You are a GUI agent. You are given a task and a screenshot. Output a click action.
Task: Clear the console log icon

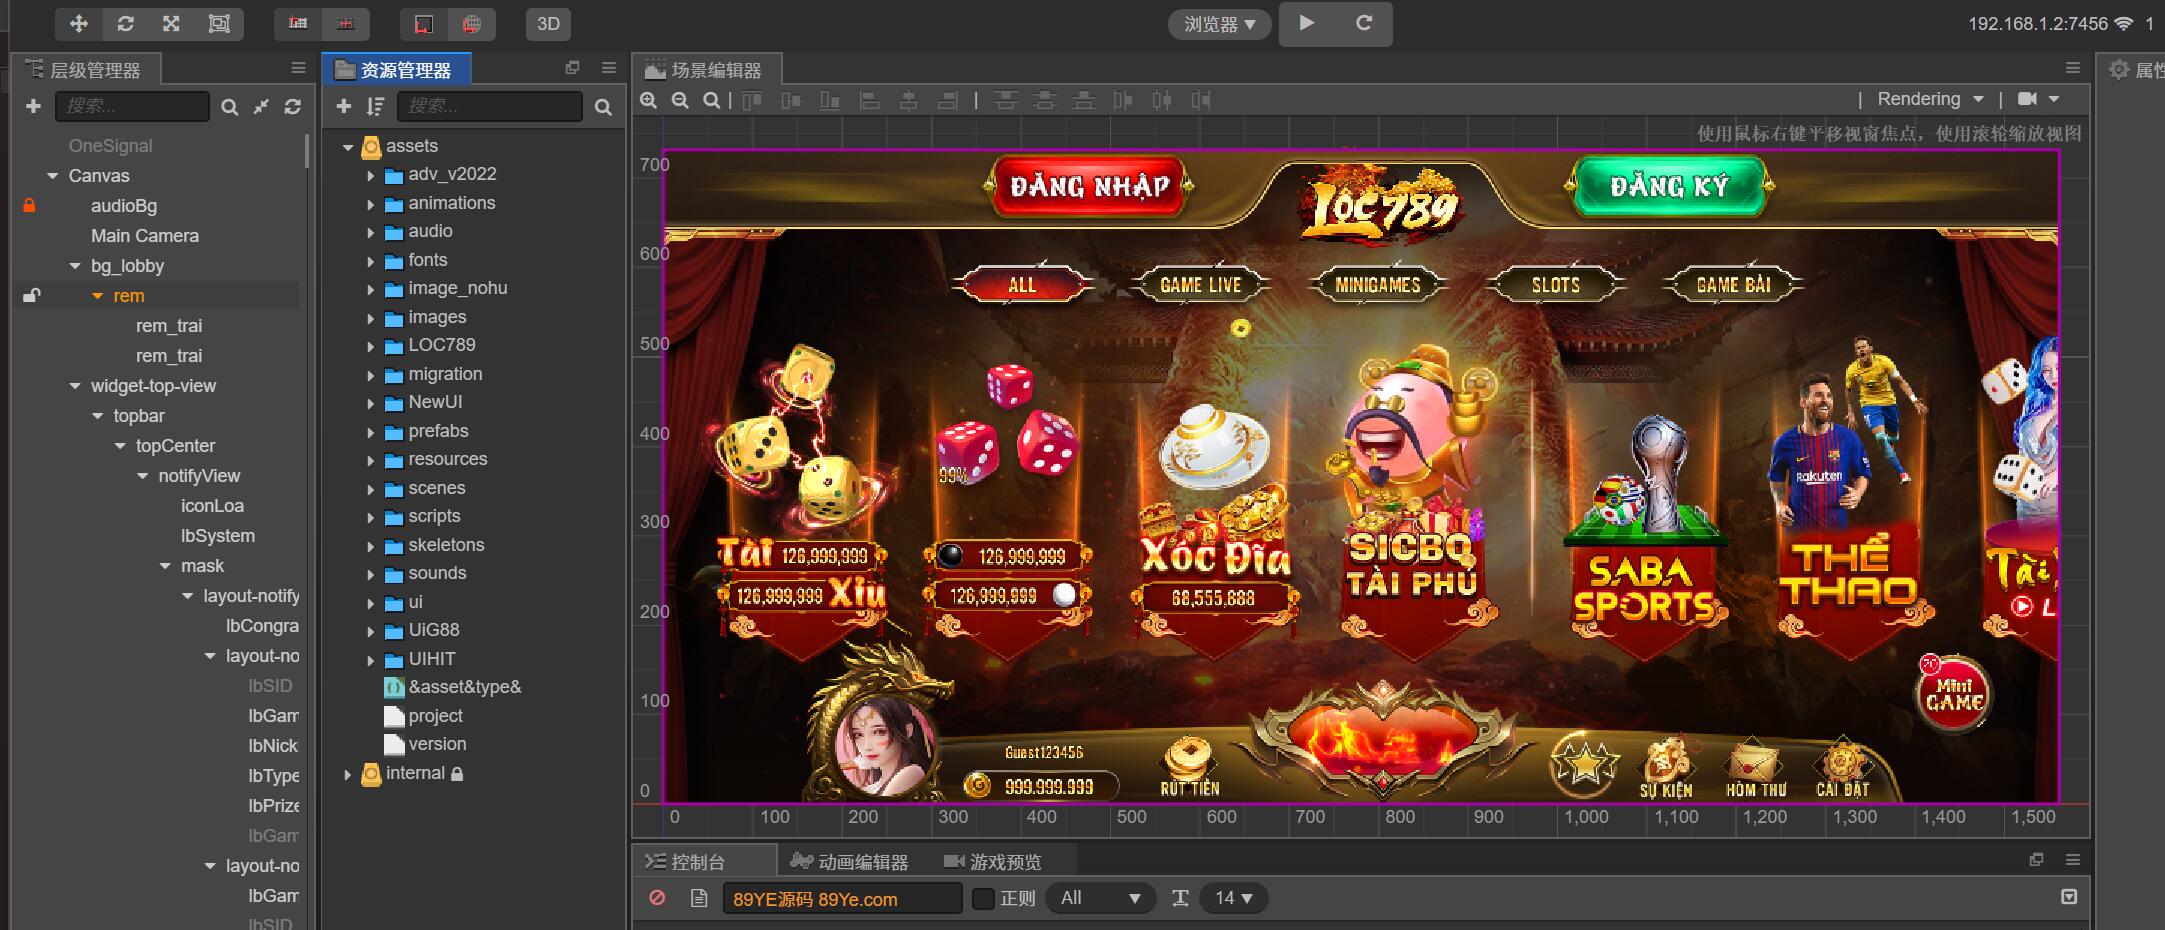pos(657,898)
